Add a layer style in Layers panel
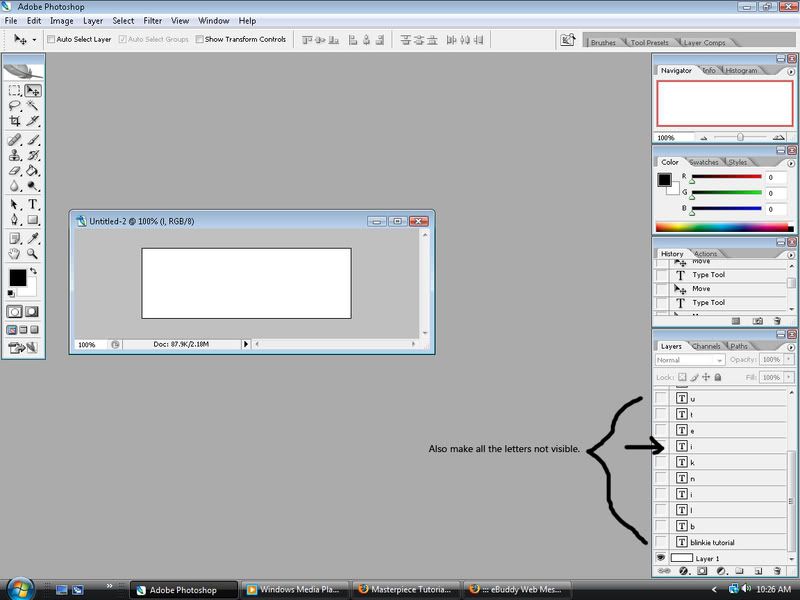The height and width of the screenshot is (600, 800). [x=684, y=571]
